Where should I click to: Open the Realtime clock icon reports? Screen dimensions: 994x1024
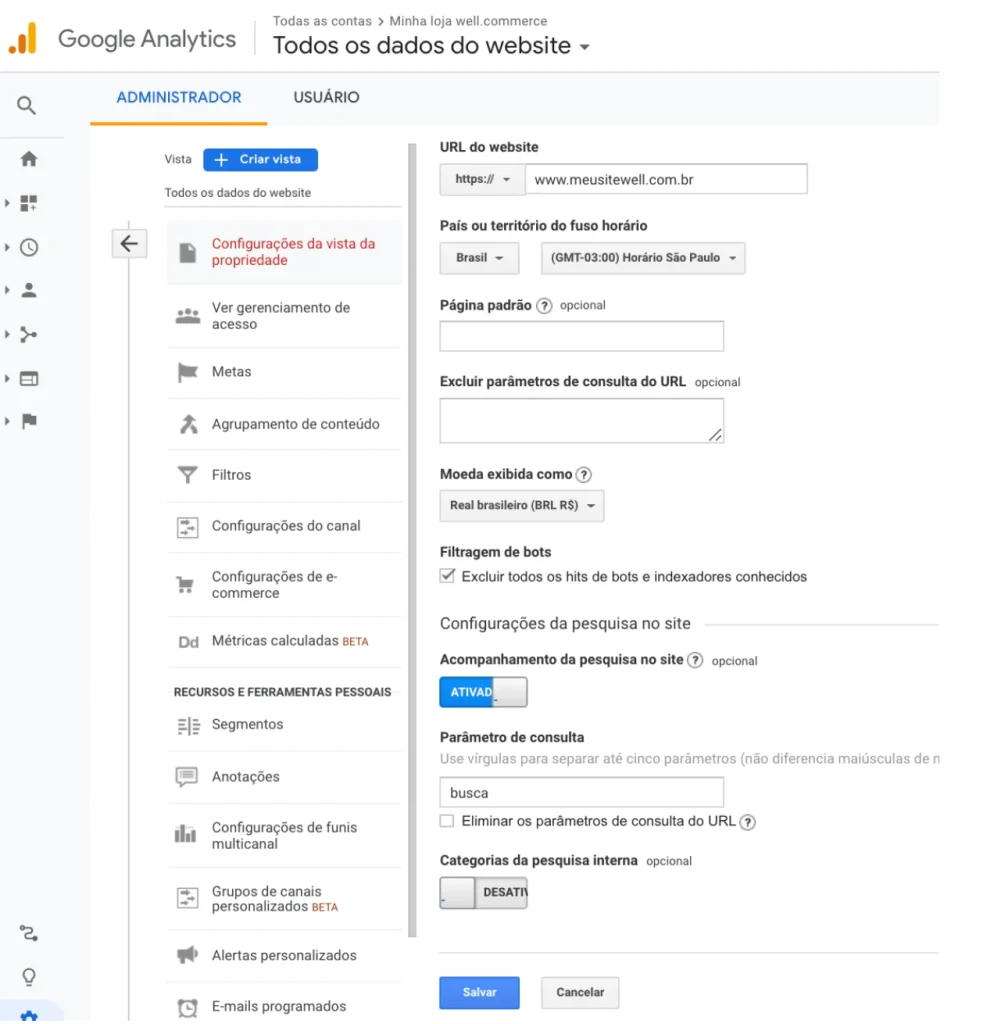(x=29, y=247)
